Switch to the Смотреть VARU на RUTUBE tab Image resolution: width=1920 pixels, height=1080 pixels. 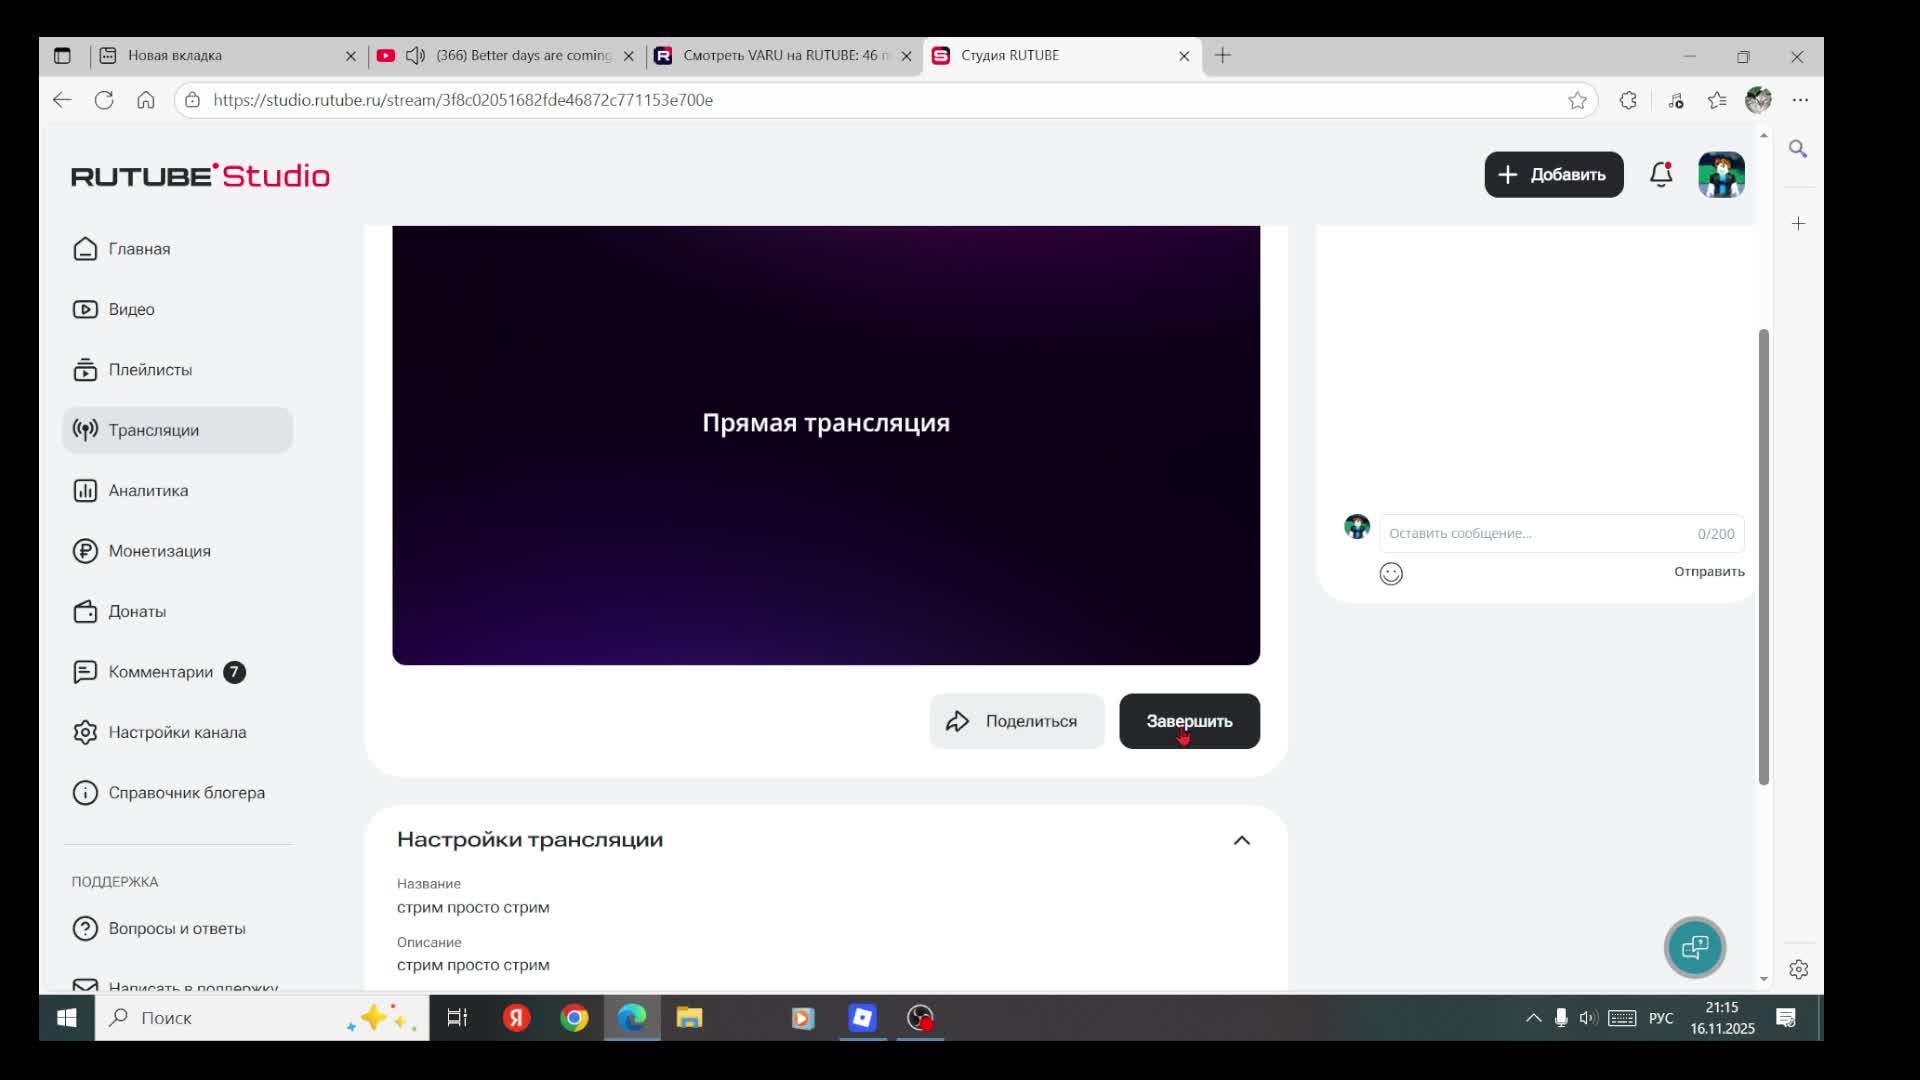[x=780, y=55]
